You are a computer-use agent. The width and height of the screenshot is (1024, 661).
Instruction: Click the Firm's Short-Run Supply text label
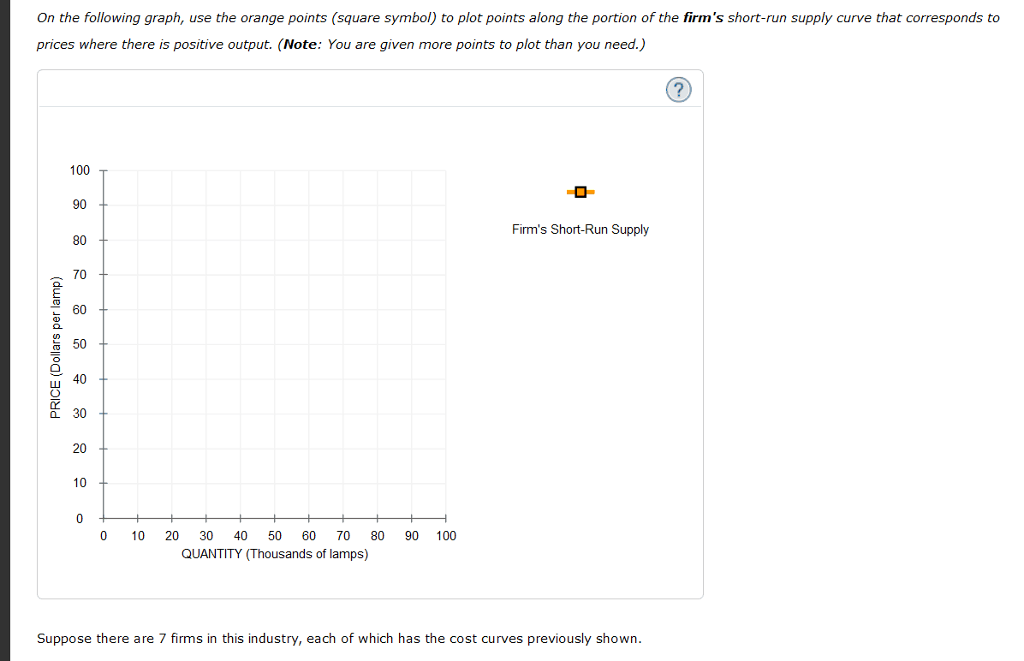[x=580, y=229]
